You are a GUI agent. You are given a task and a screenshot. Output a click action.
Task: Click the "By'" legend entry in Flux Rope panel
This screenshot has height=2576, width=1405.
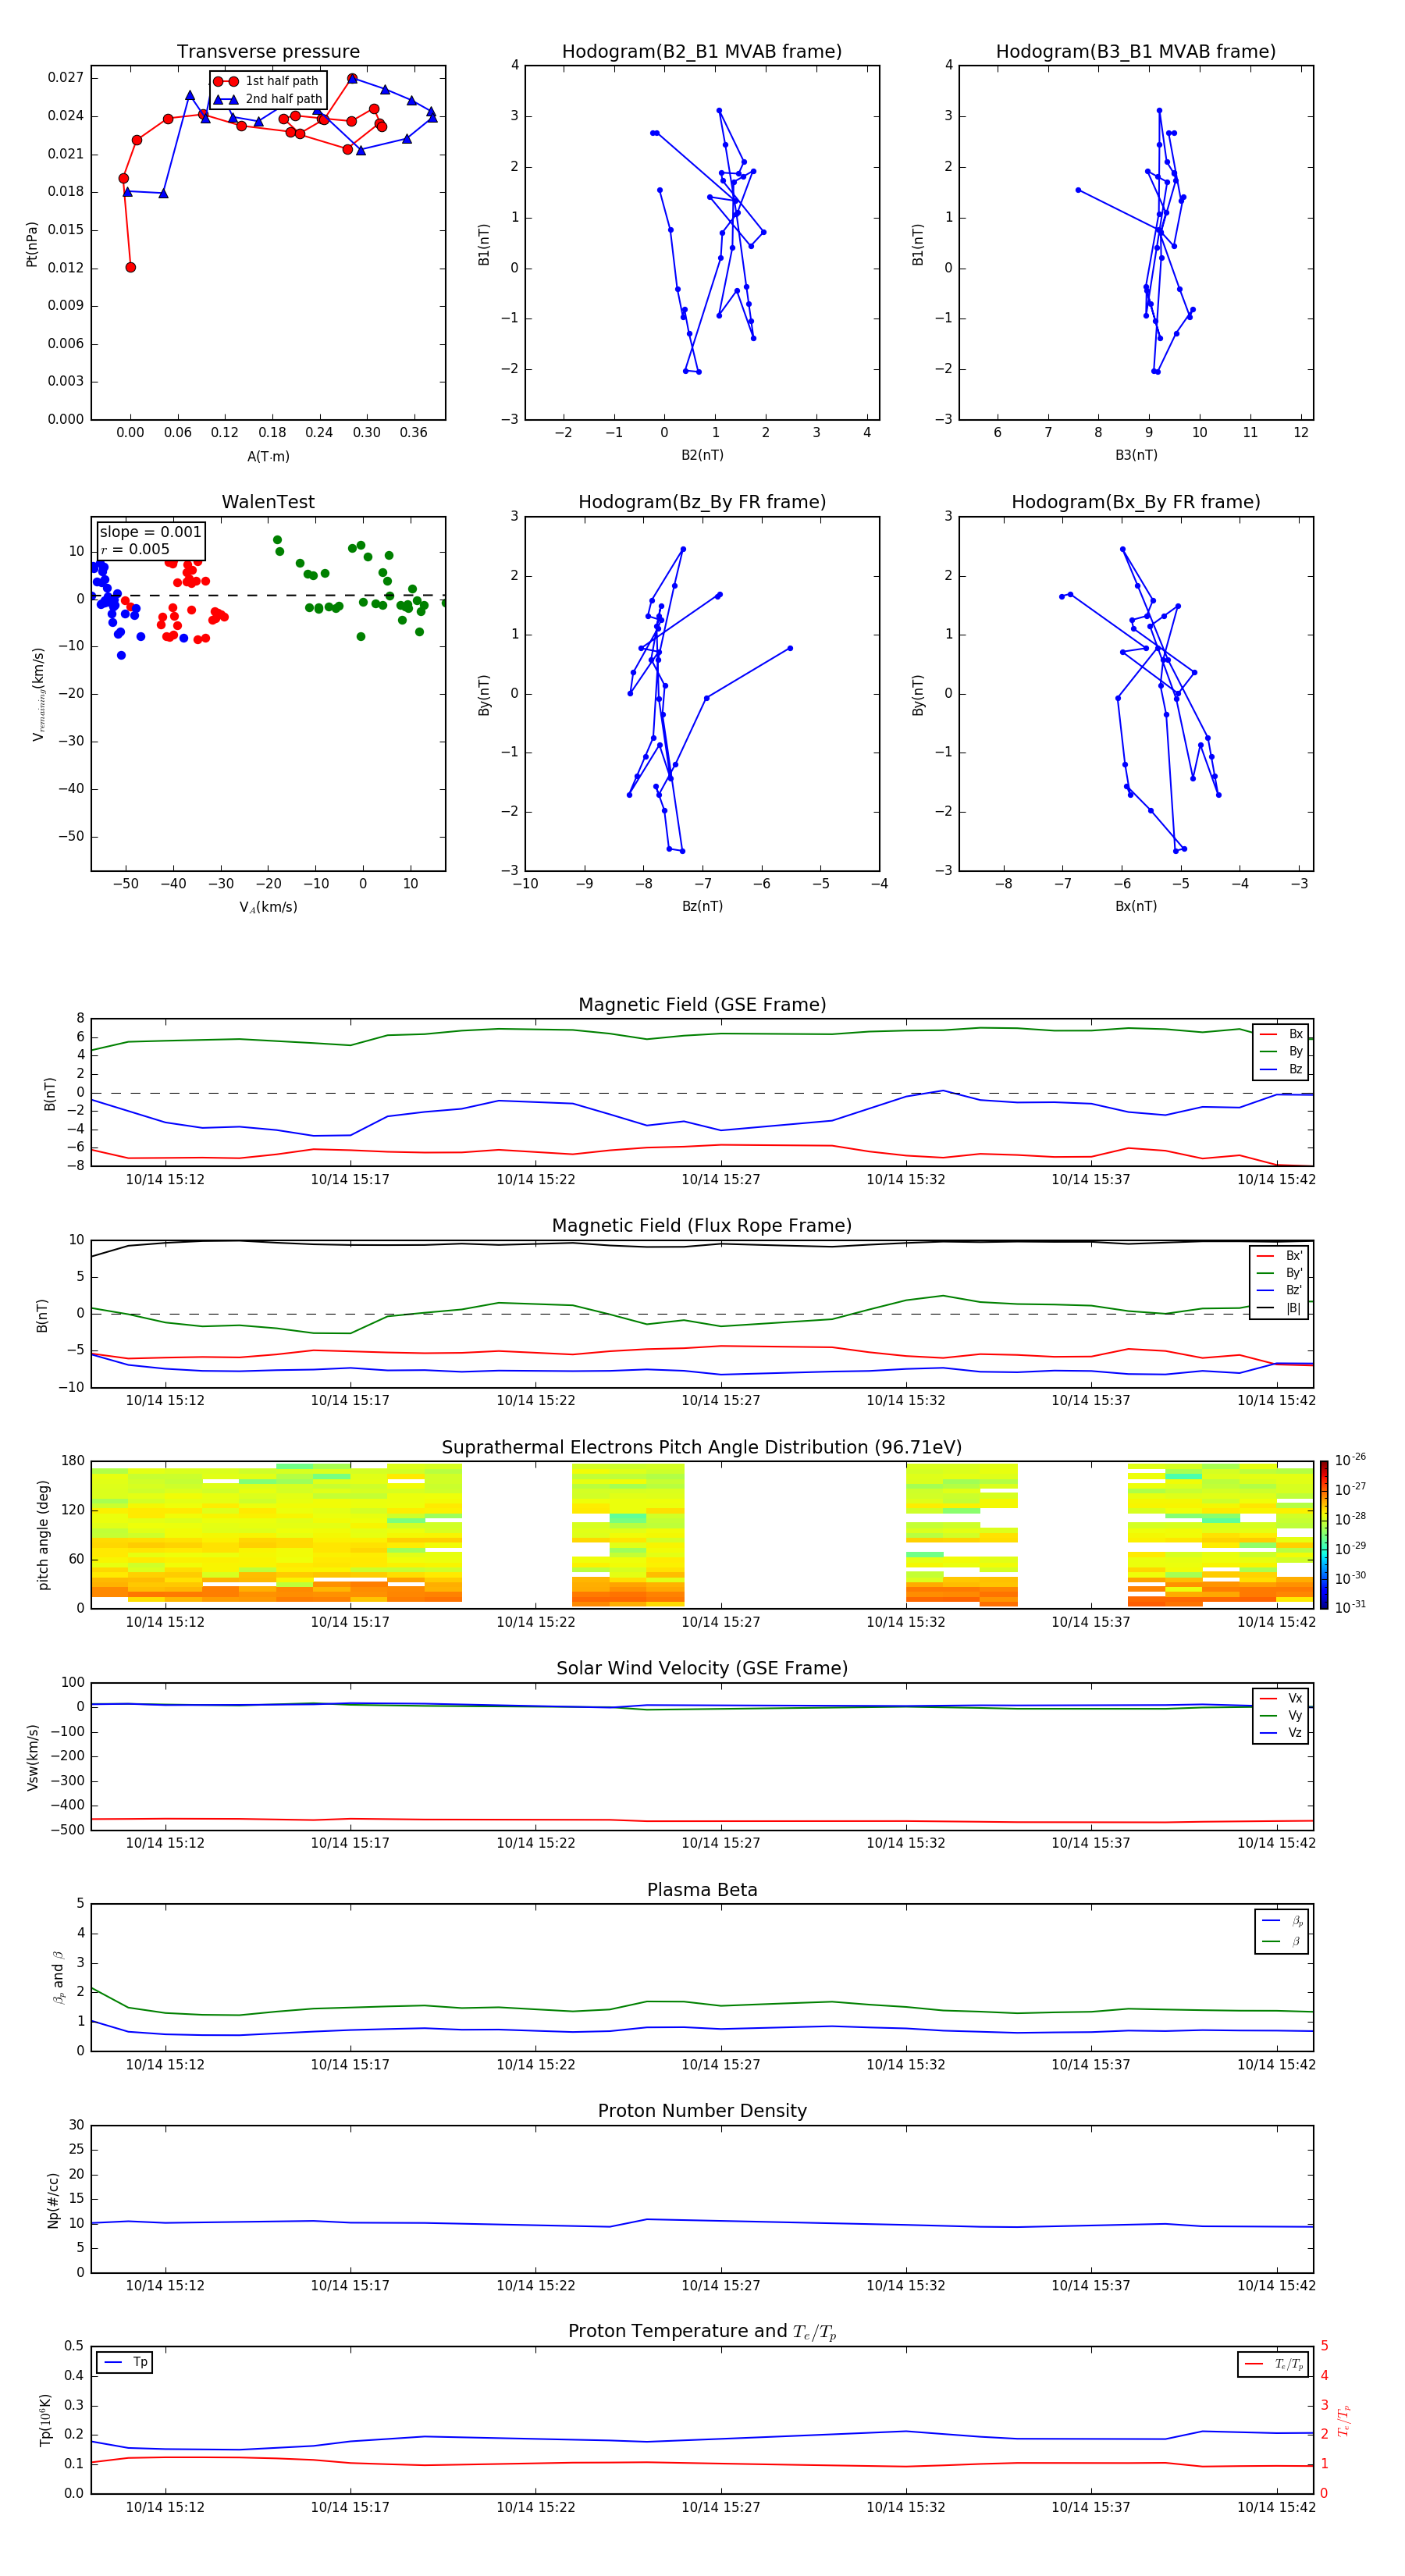[1279, 1273]
